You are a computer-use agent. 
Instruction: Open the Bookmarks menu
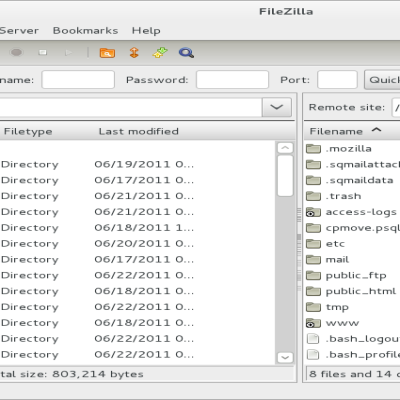click(85, 31)
